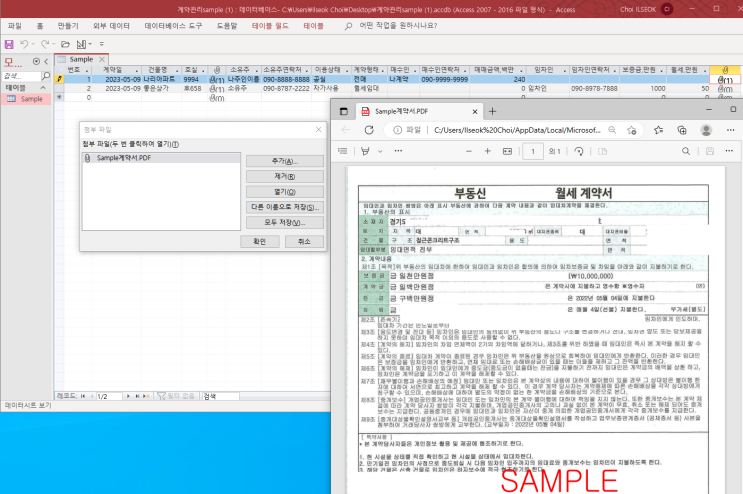Open Edge favorites list icon
The width and height of the screenshot is (743, 494).
[x=658, y=130]
